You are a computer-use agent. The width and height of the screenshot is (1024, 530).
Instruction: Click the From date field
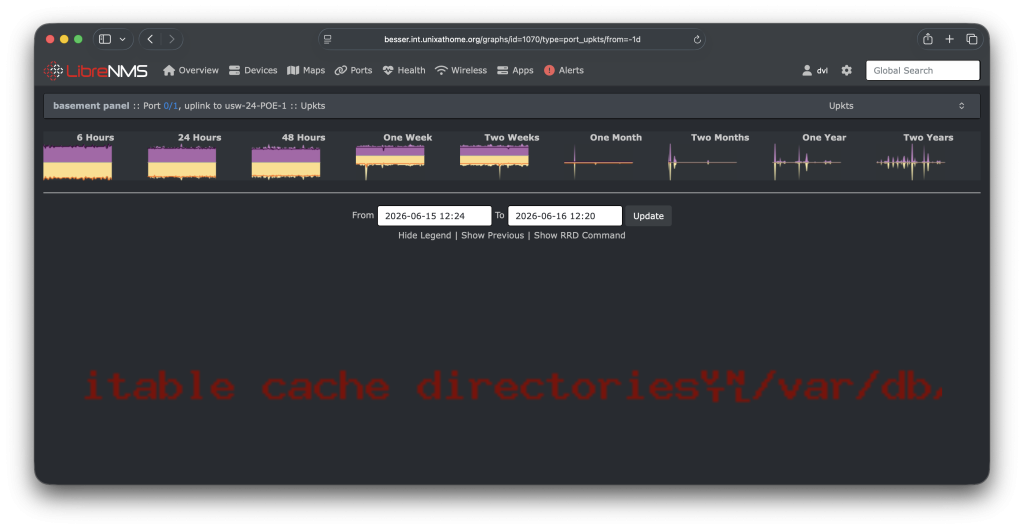pyautogui.click(x=434, y=216)
